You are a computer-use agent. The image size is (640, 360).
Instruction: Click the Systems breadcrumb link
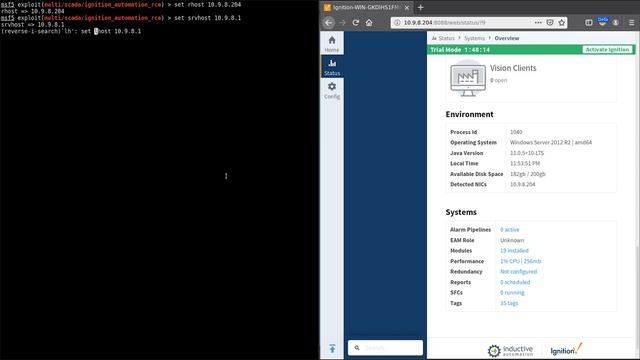point(474,38)
